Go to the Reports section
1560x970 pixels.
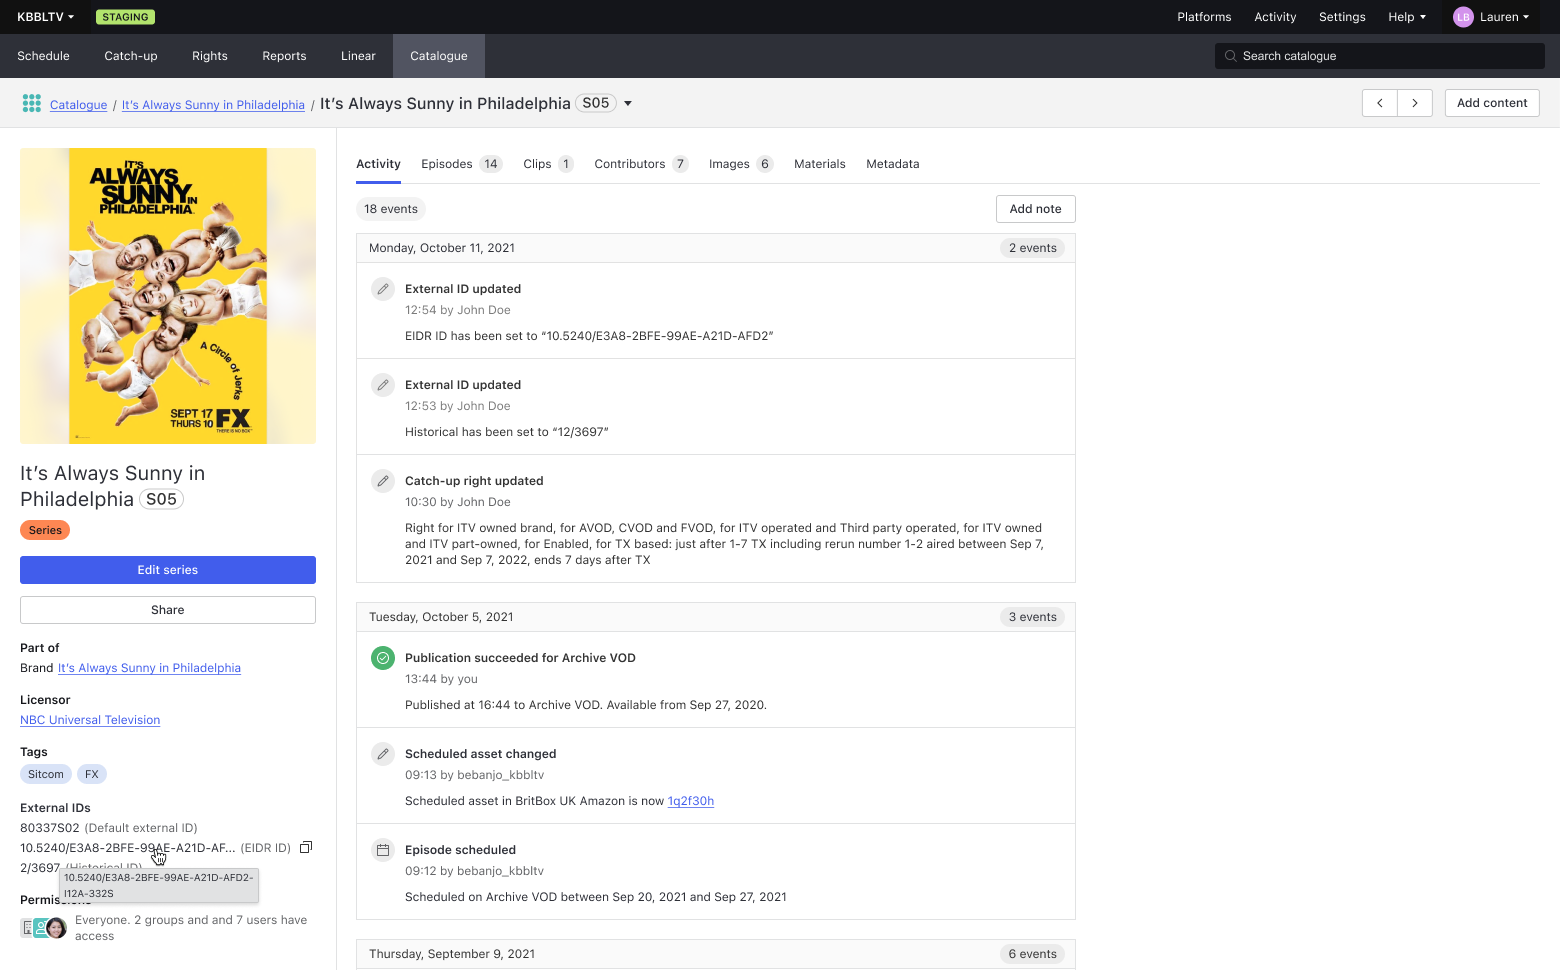point(284,56)
